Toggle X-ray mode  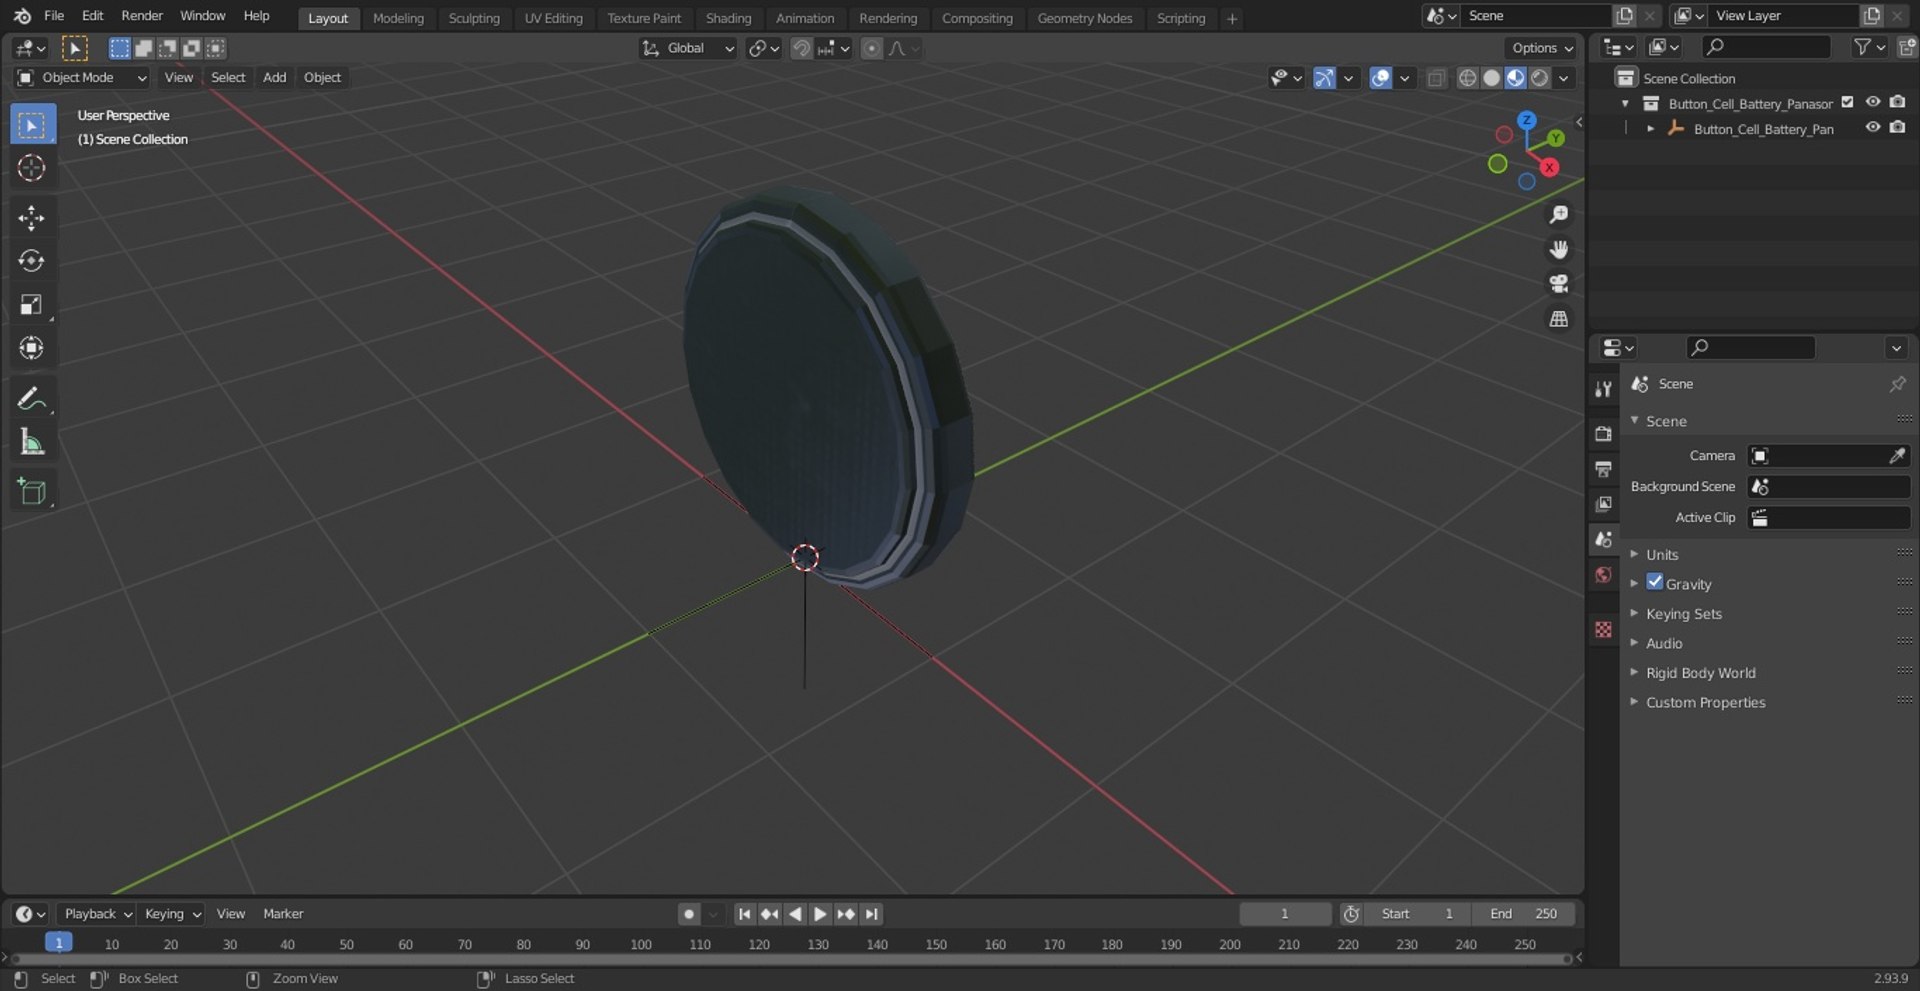pyautogui.click(x=1436, y=78)
